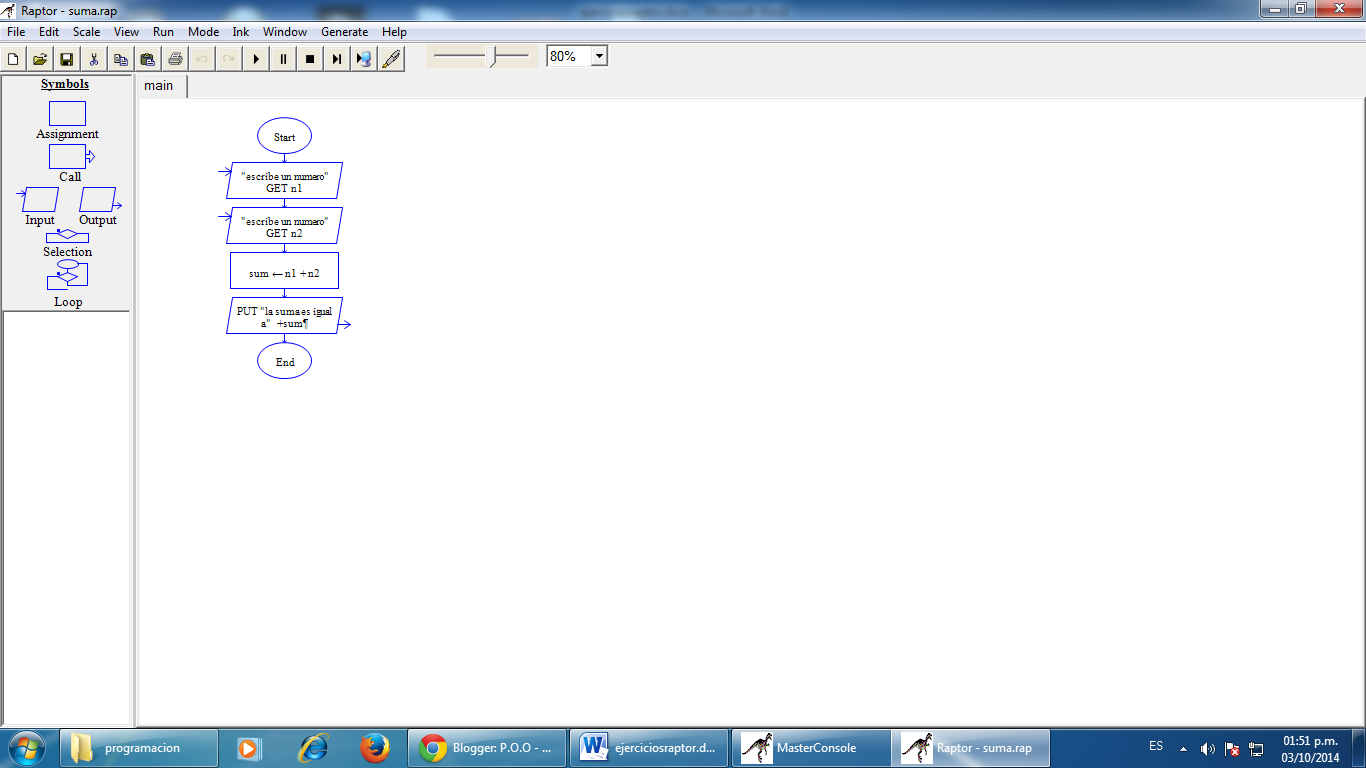The width and height of the screenshot is (1366, 768).
Task: Show hidden tray icons arrow
Action: click(x=1184, y=748)
